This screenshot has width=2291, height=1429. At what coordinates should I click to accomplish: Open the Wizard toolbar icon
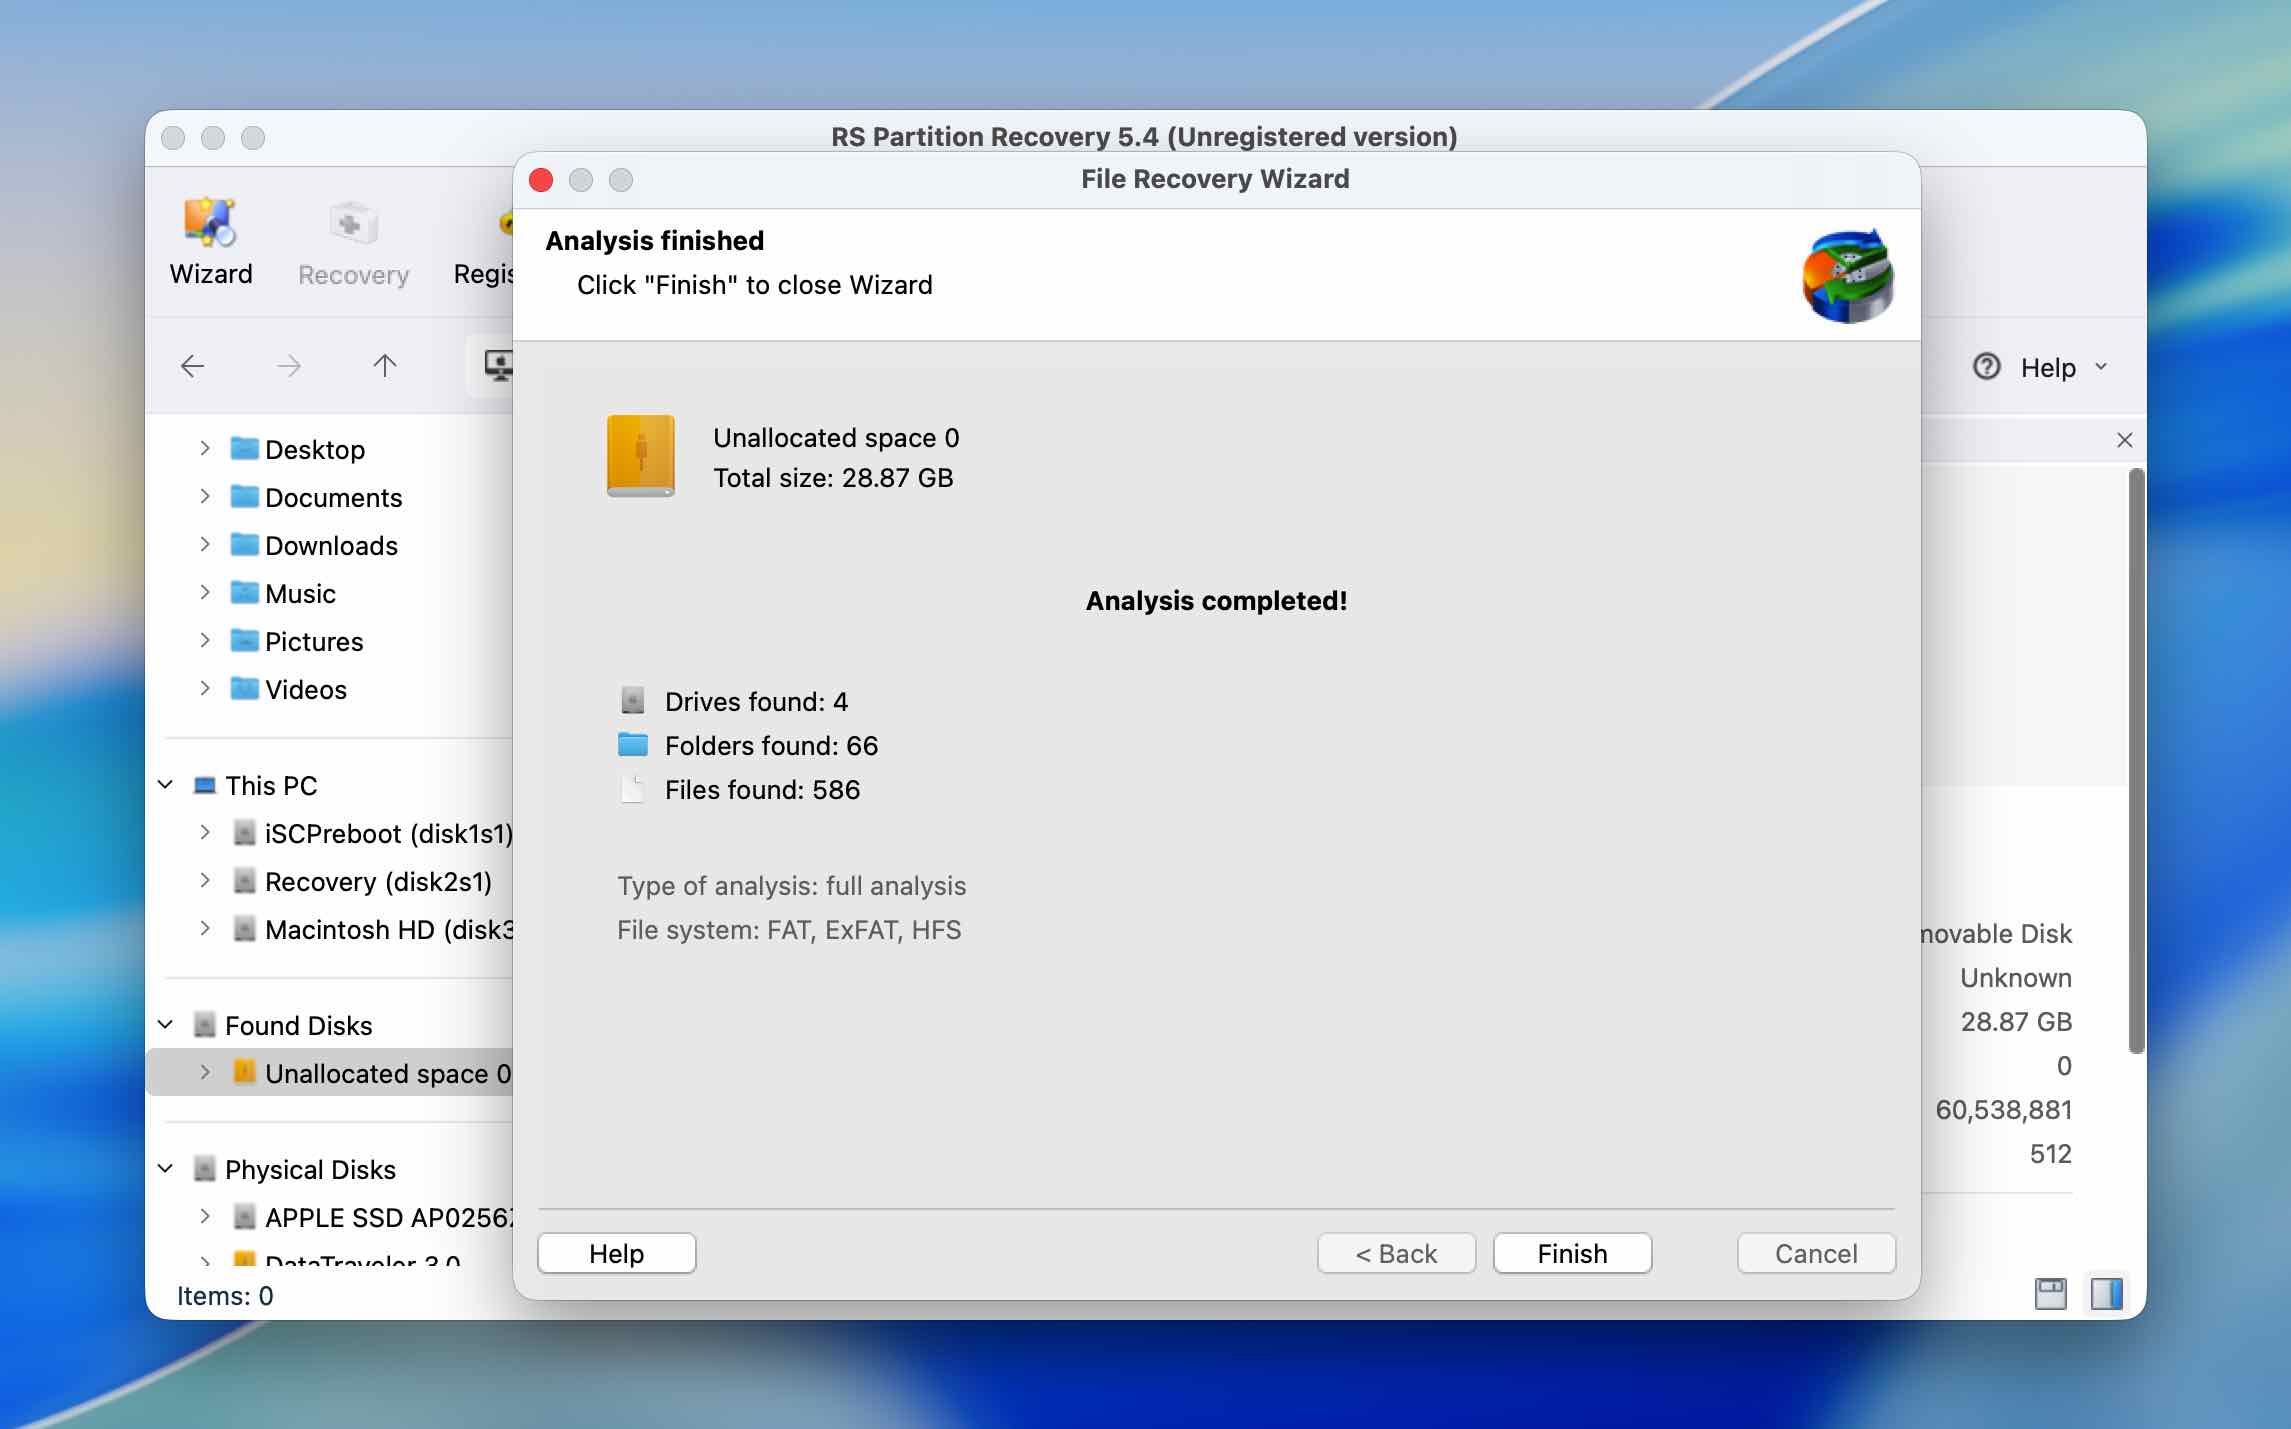point(210,241)
